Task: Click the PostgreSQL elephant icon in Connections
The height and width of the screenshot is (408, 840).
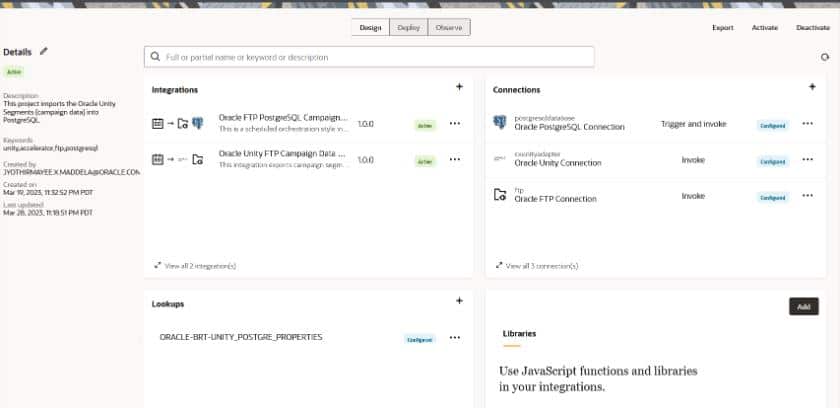Action: click(x=499, y=122)
